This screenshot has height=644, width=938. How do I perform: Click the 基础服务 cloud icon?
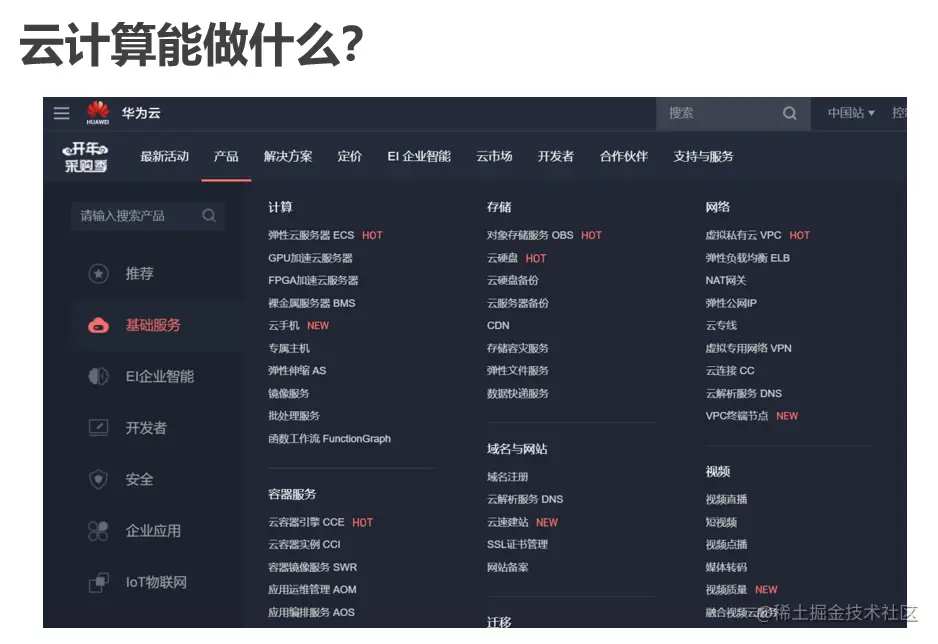click(x=99, y=325)
